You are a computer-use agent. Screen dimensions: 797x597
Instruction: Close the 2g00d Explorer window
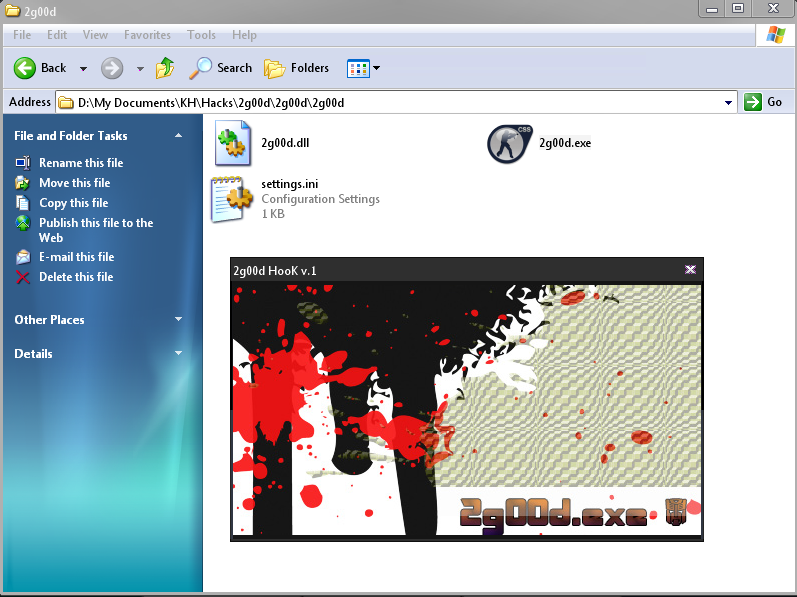773,9
